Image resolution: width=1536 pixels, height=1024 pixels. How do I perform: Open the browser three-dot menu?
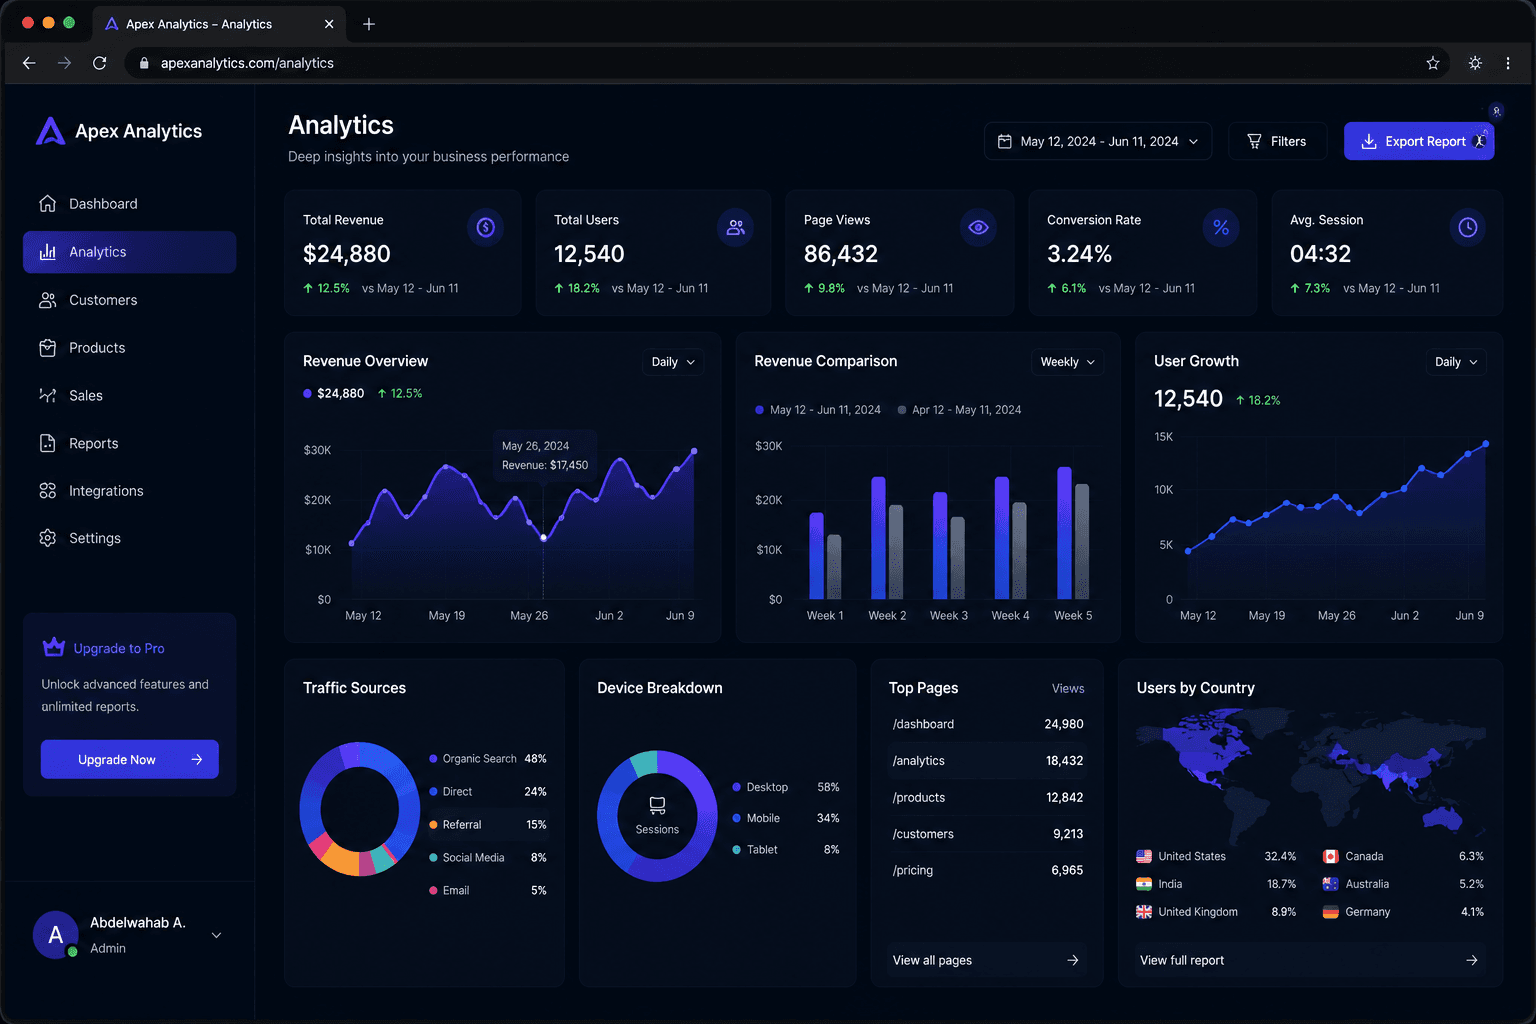point(1508,63)
